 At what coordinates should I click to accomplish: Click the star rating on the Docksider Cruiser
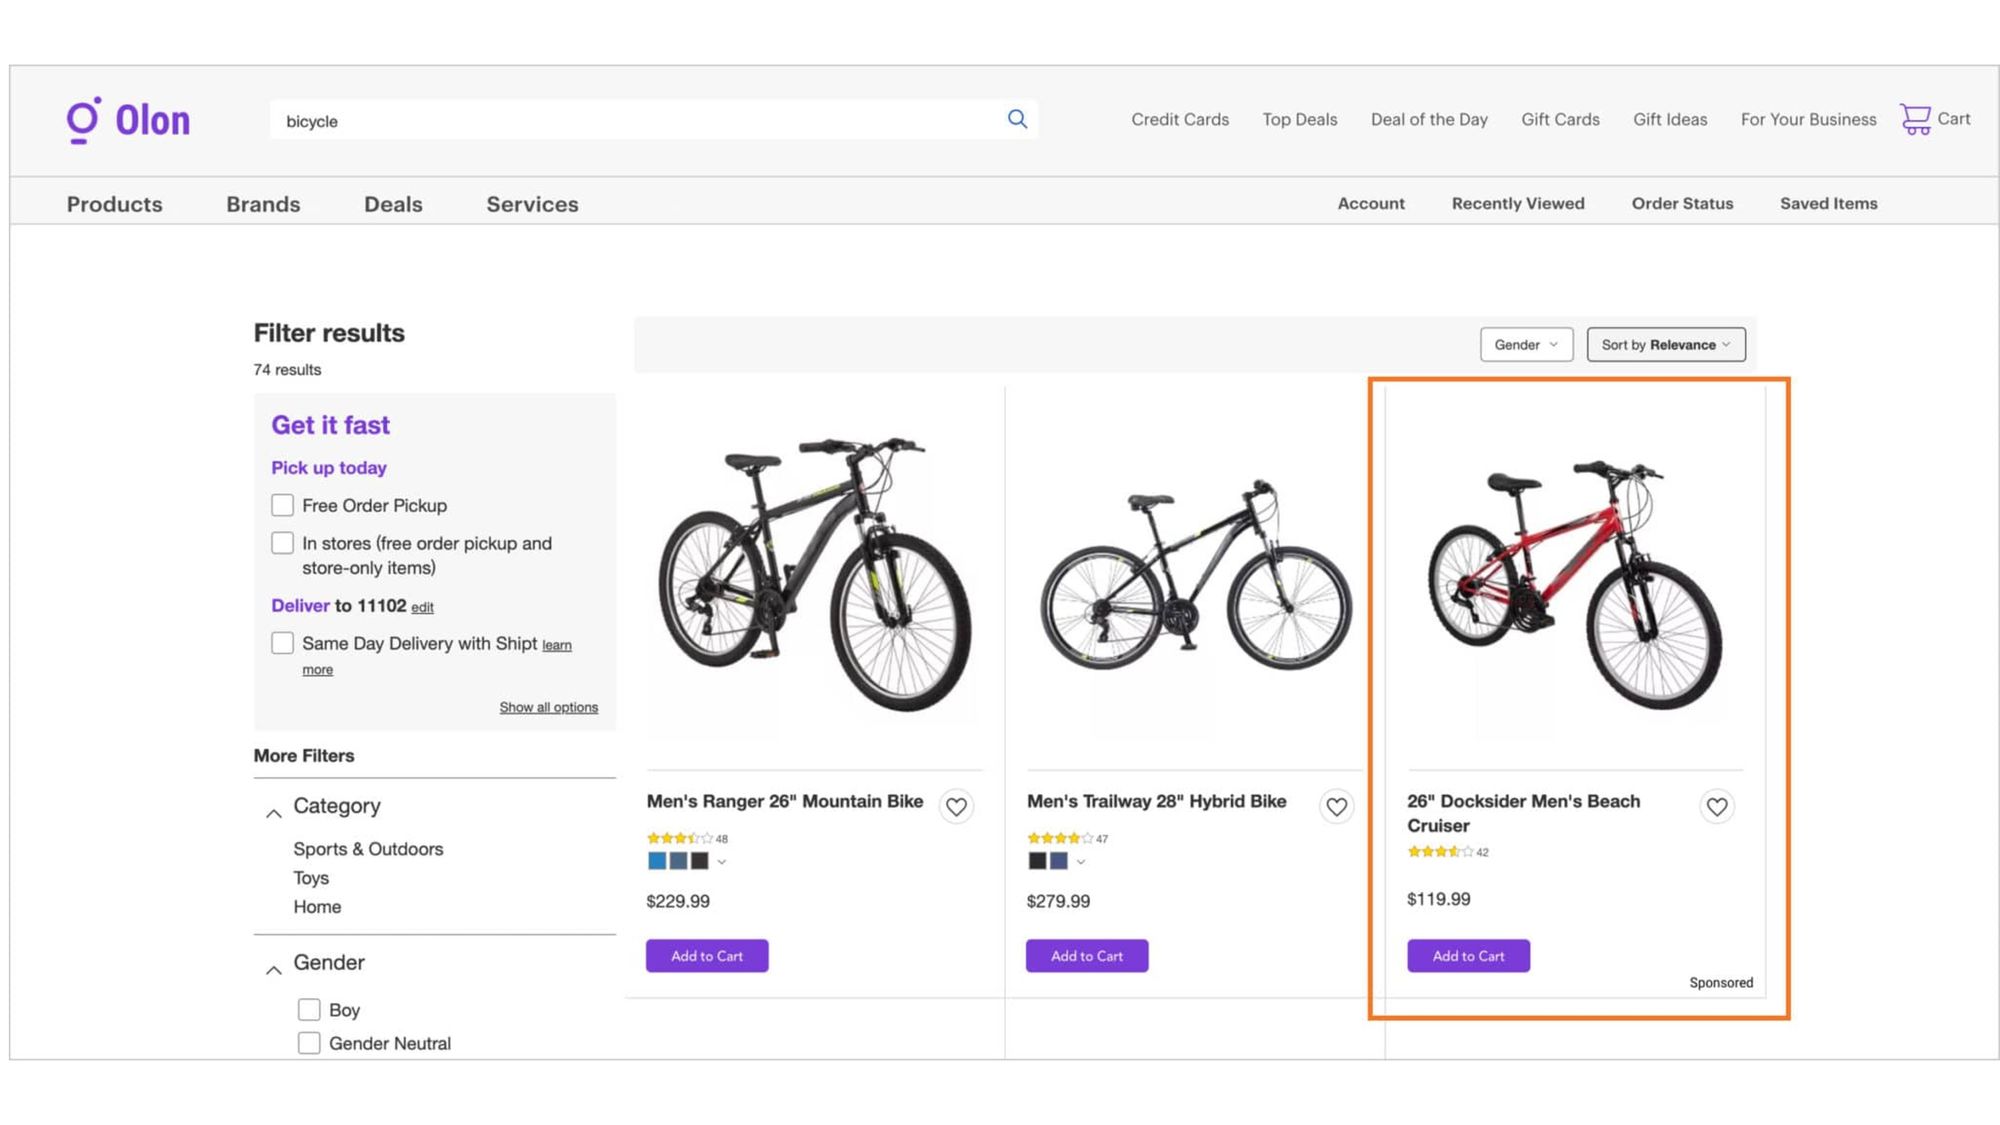[x=1440, y=852]
